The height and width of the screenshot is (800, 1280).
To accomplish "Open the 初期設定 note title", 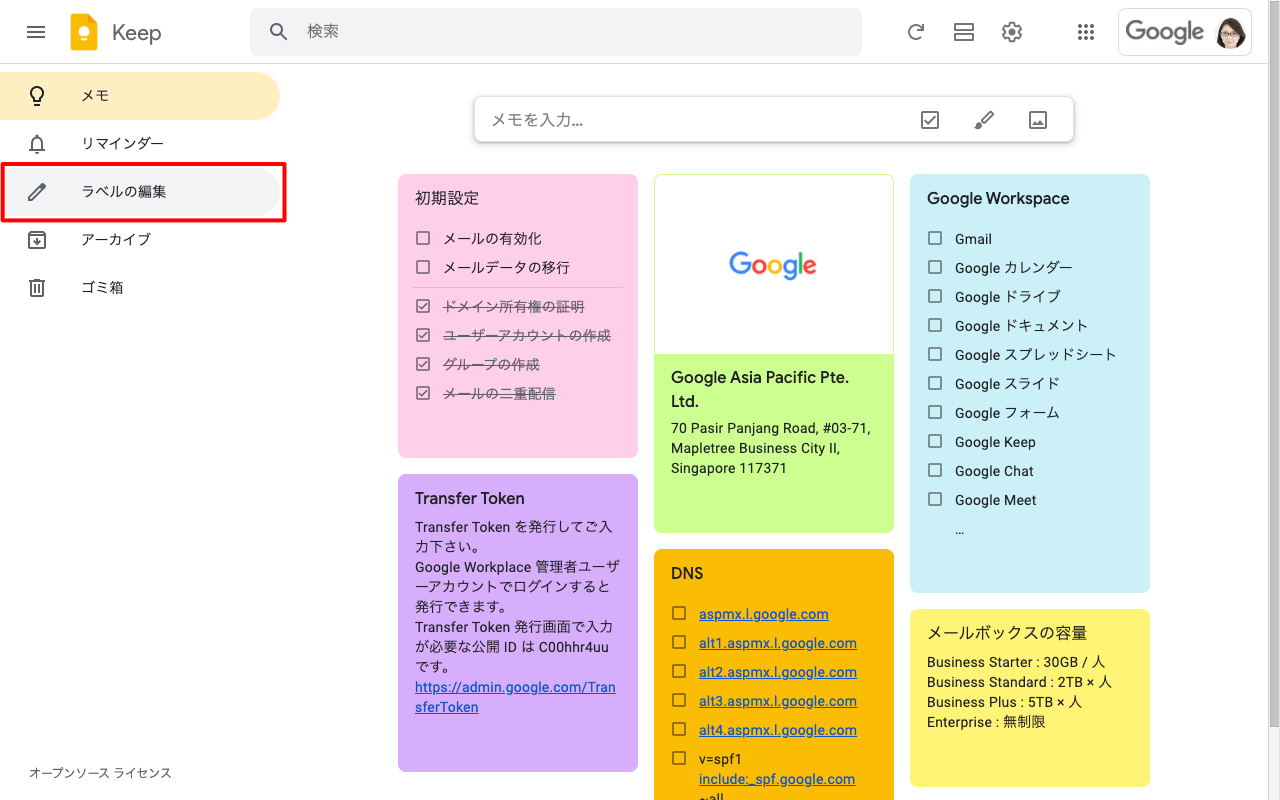I will pyautogui.click(x=447, y=198).
